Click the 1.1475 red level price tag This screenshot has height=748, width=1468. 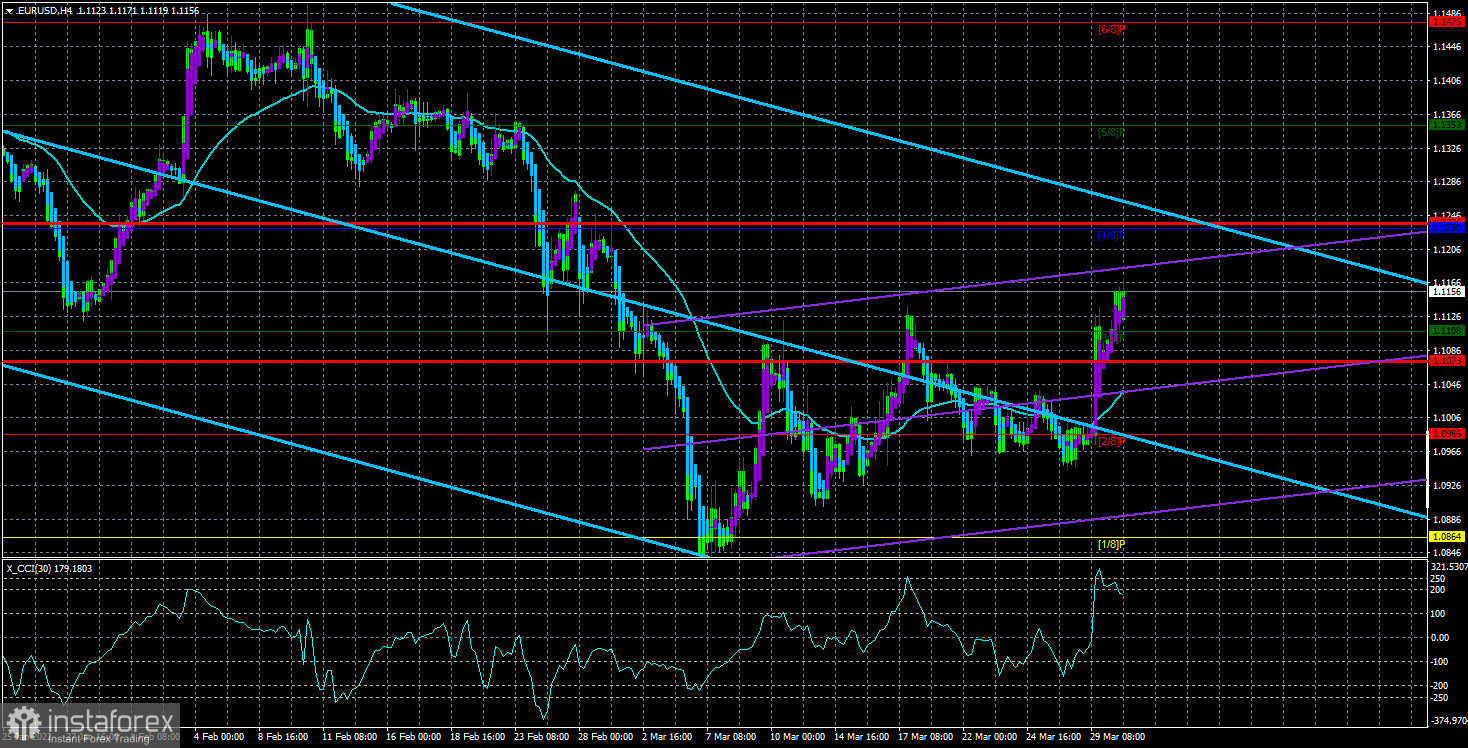[1448, 21]
